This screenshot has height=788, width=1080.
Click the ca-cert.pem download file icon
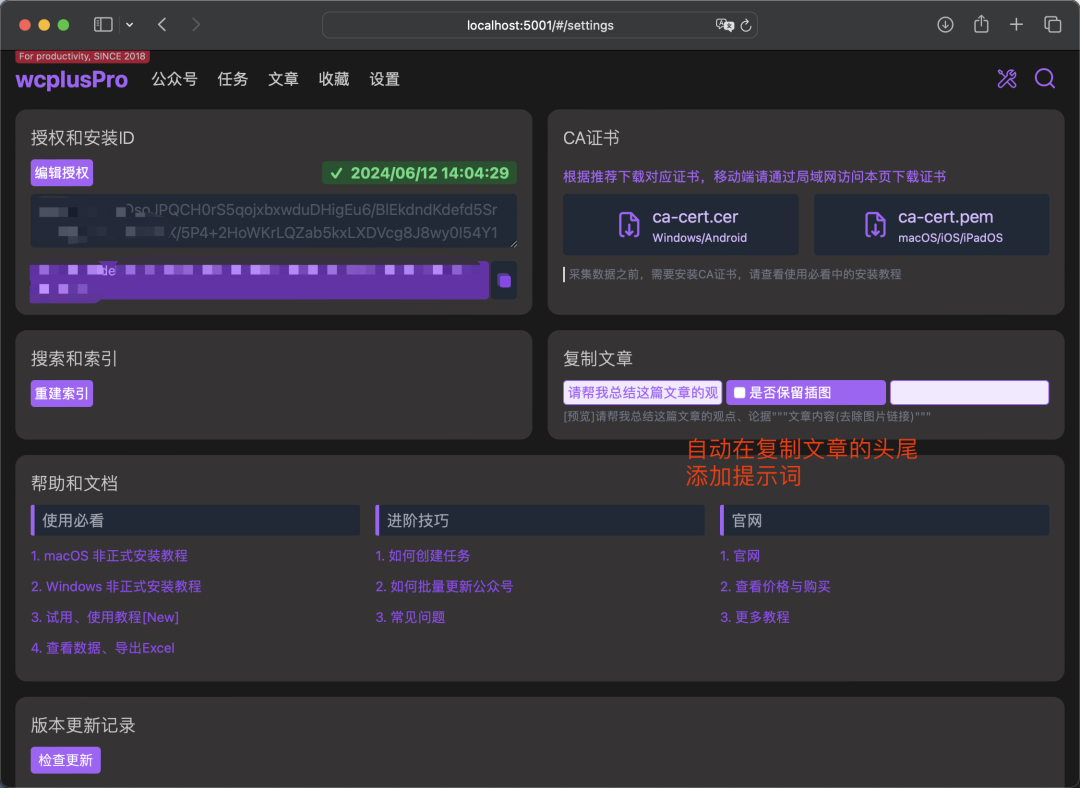coord(875,225)
